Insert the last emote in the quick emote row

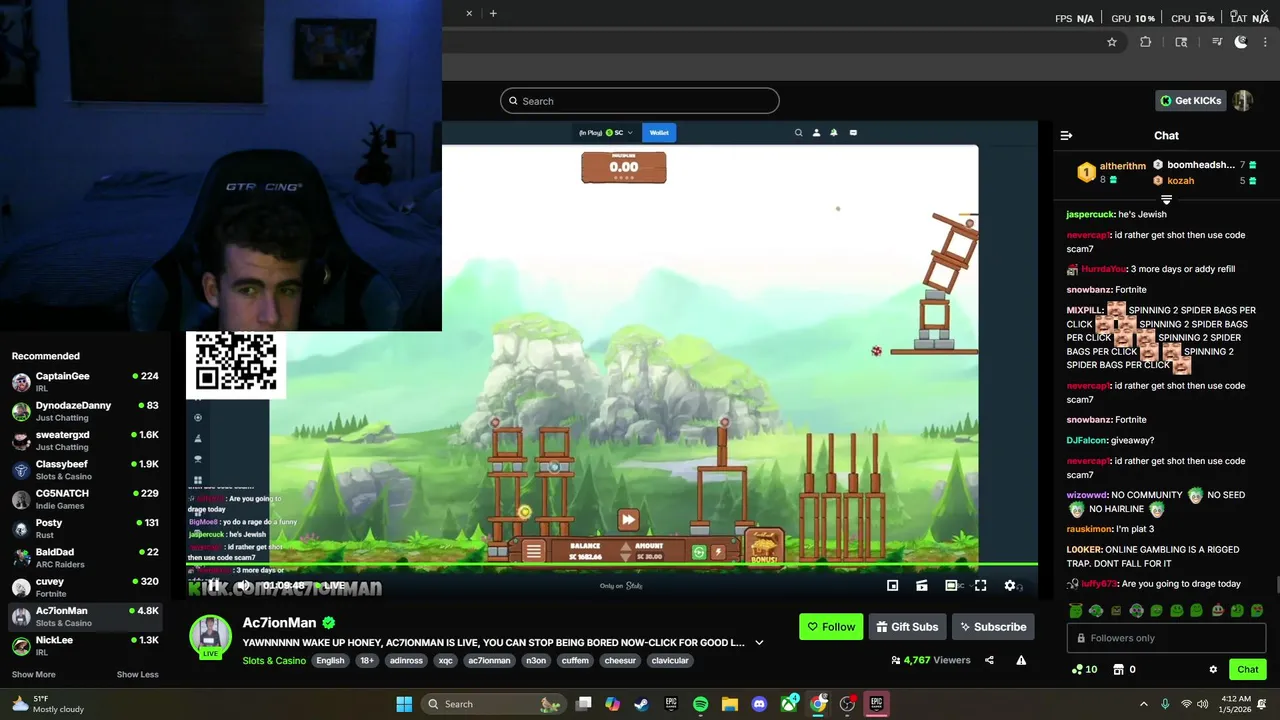click(1257, 610)
